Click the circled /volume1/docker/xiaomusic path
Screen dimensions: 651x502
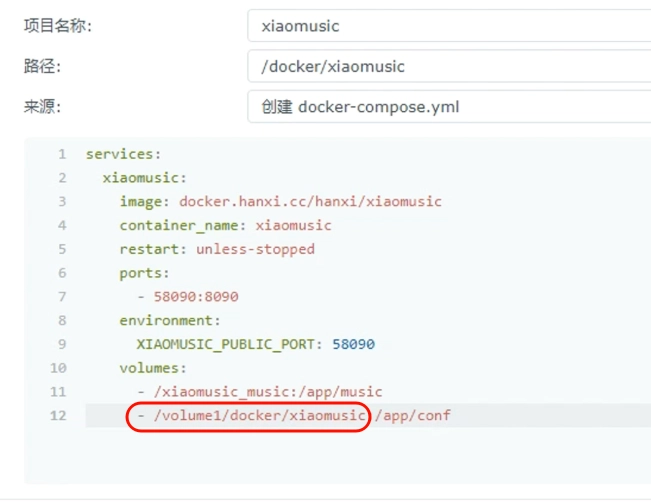coord(259,415)
